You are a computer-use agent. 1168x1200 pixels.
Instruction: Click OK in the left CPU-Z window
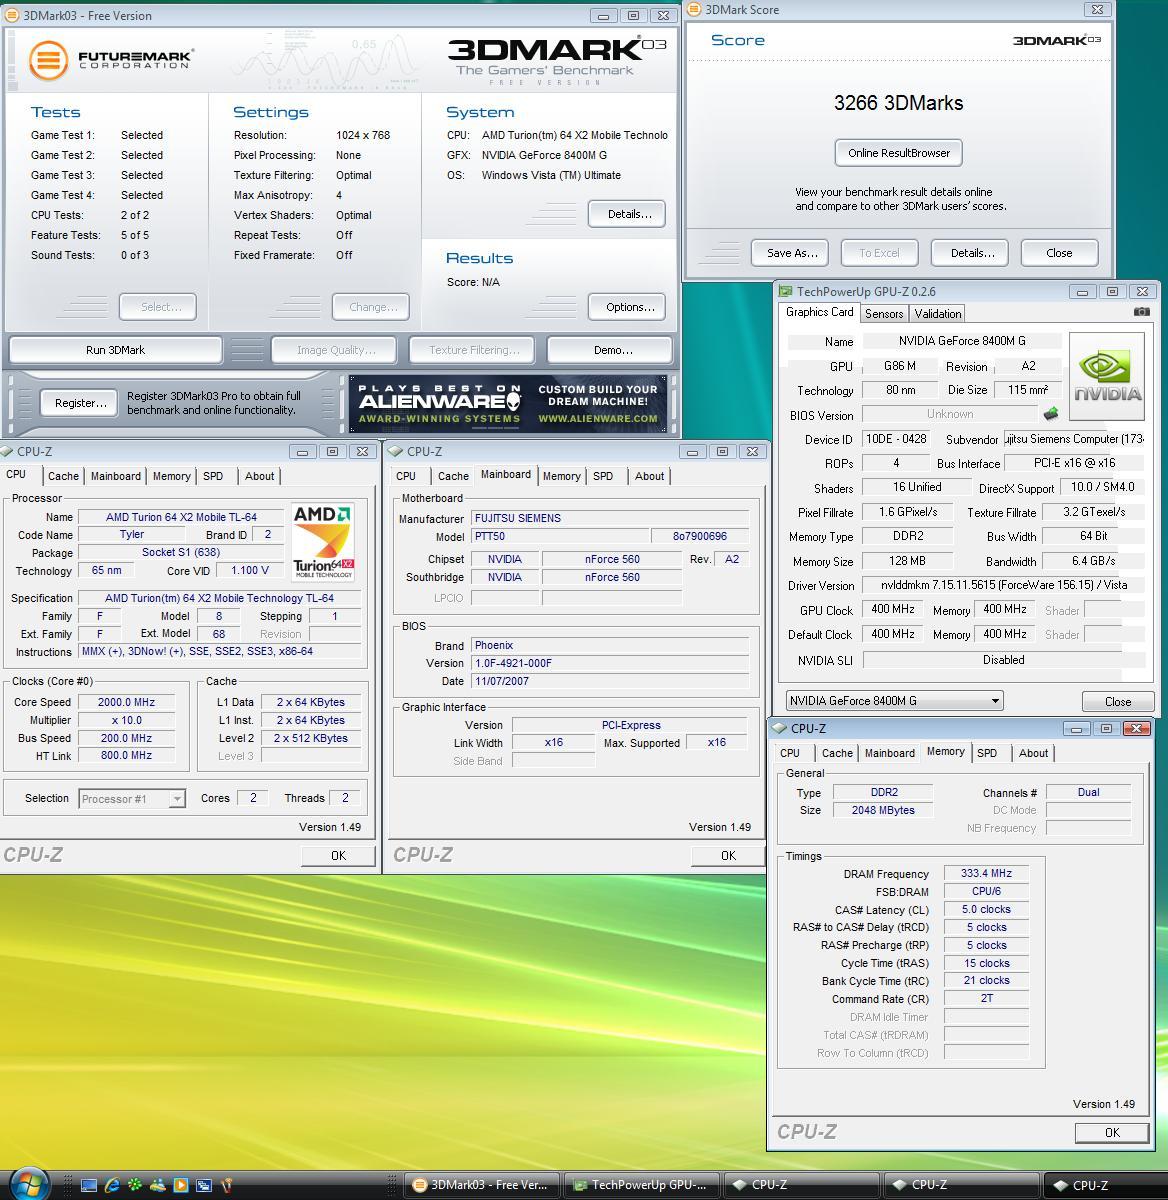pos(338,855)
